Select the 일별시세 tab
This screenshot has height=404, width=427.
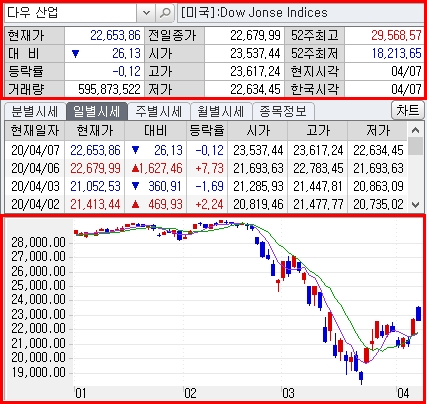(97, 111)
